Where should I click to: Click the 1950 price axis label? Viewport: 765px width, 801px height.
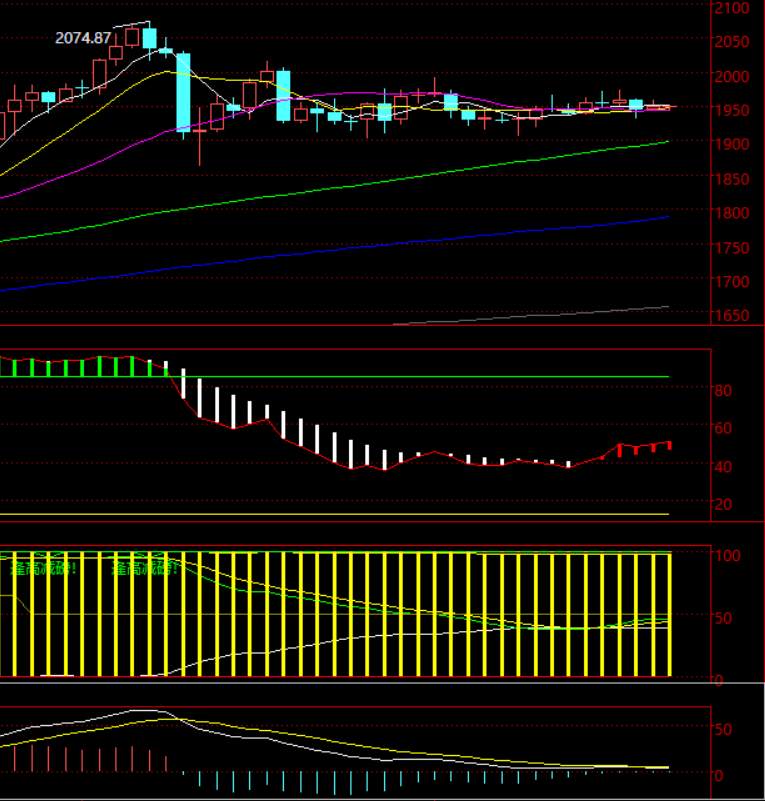731,110
